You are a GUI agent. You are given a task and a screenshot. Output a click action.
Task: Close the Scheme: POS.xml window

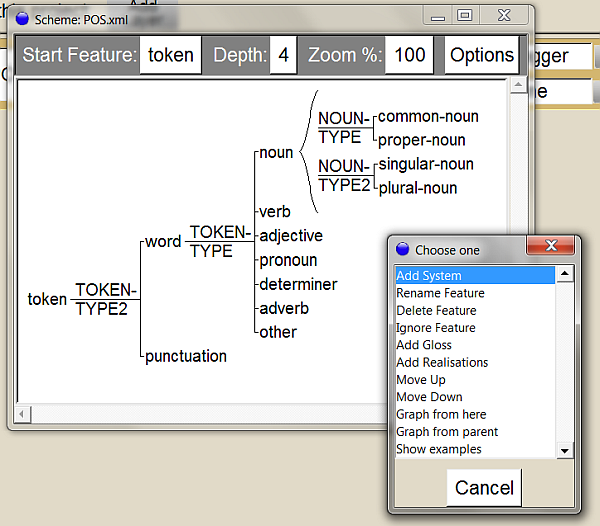point(504,16)
